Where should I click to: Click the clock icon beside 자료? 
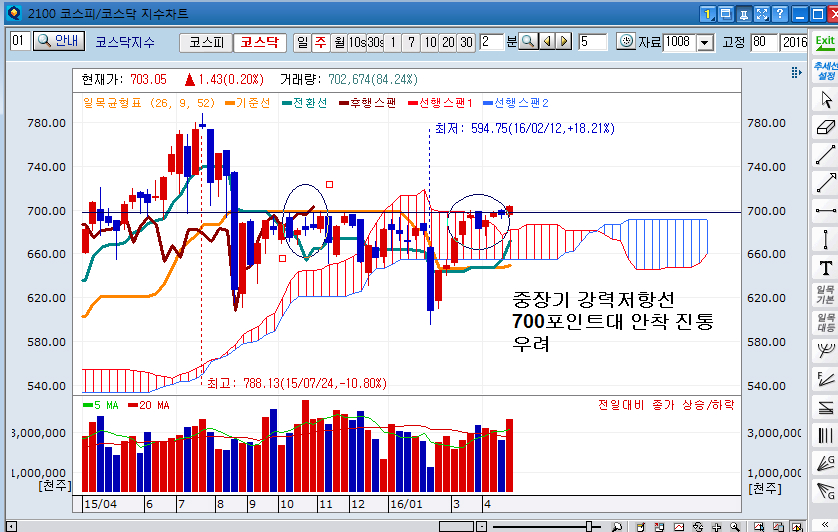[625, 42]
